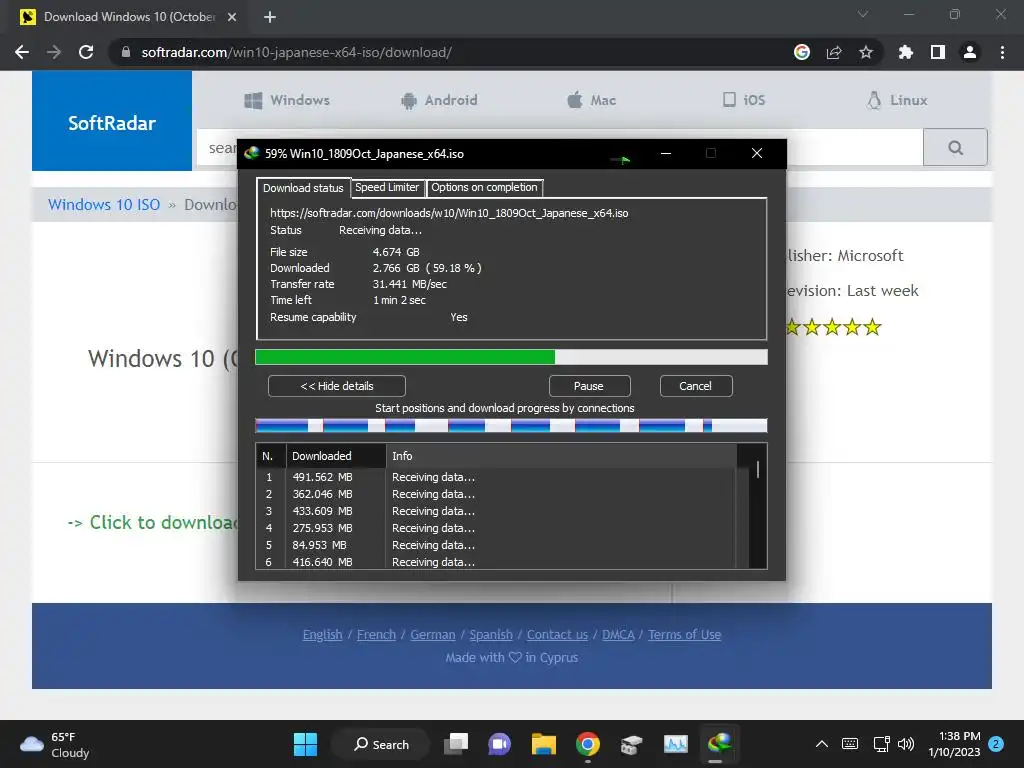Open the German language link
The image size is (1024, 768).
click(x=432, y=635)
